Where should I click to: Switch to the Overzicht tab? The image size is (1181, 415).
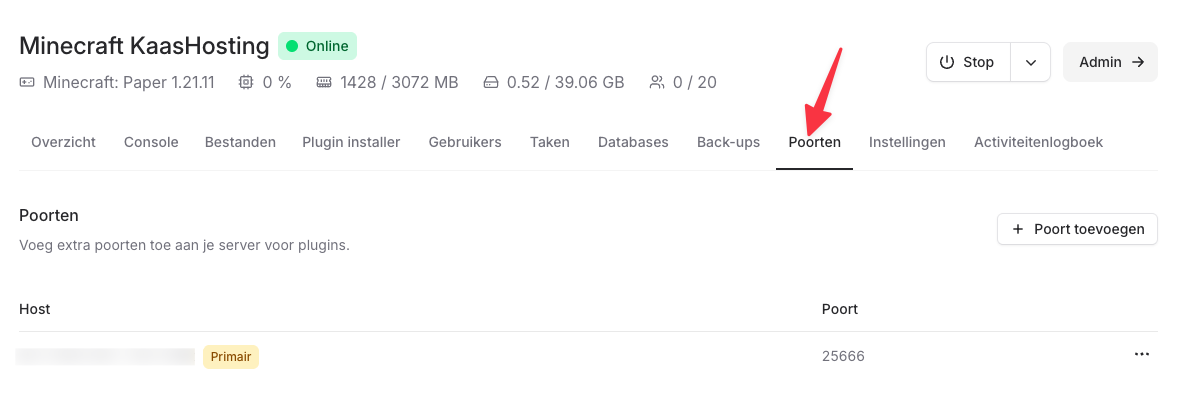pos(63,142)
